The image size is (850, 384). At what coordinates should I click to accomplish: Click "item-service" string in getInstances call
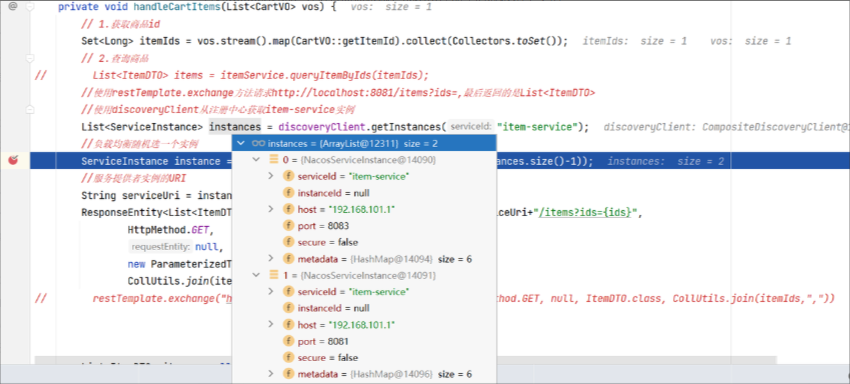tap(537, 127)
